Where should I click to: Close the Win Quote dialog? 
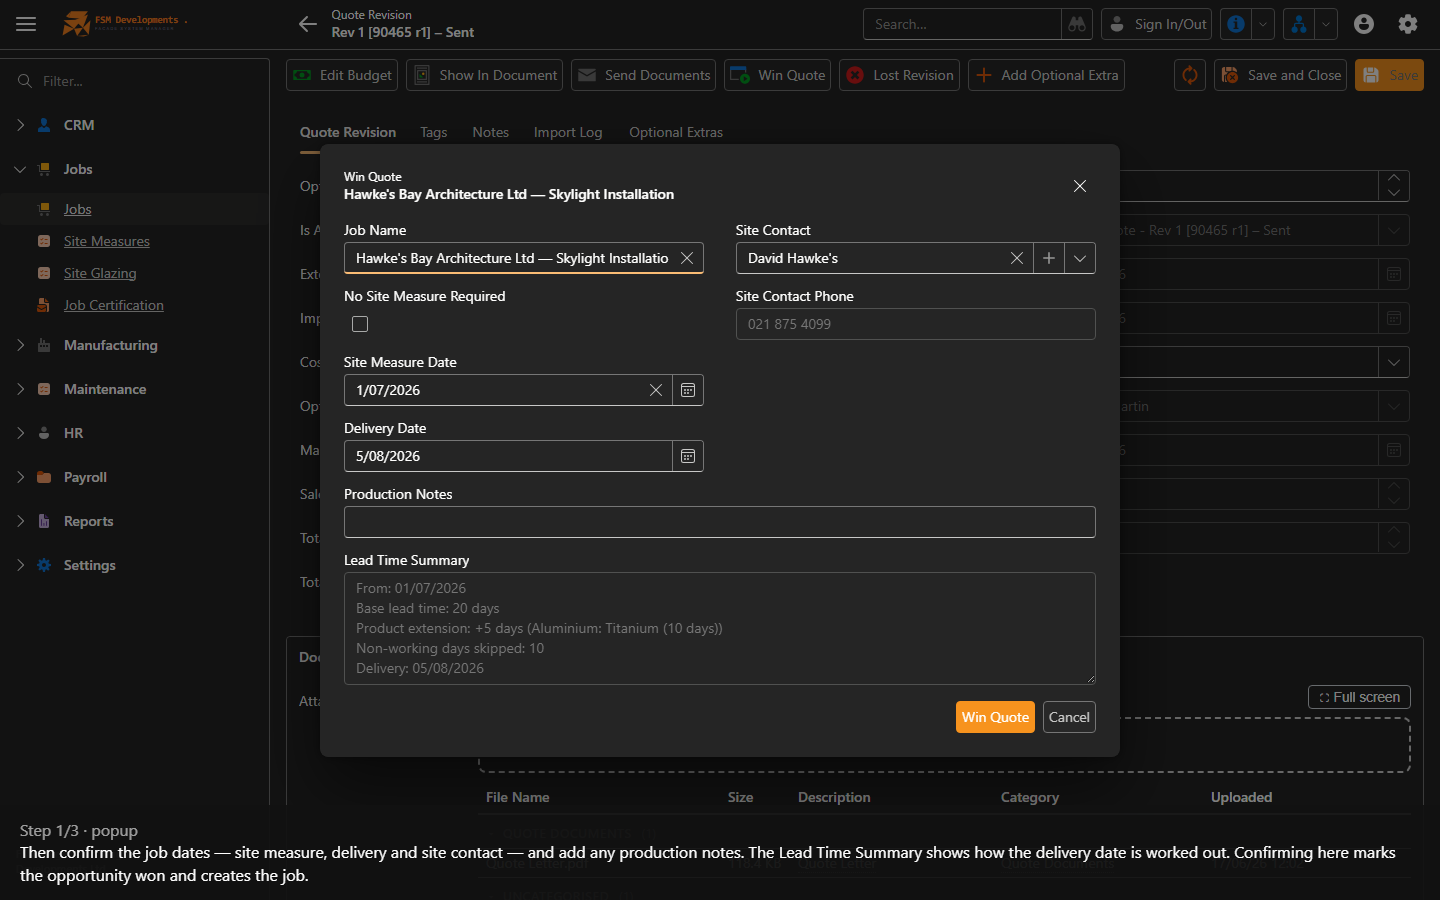click(x=1080, y=186)
